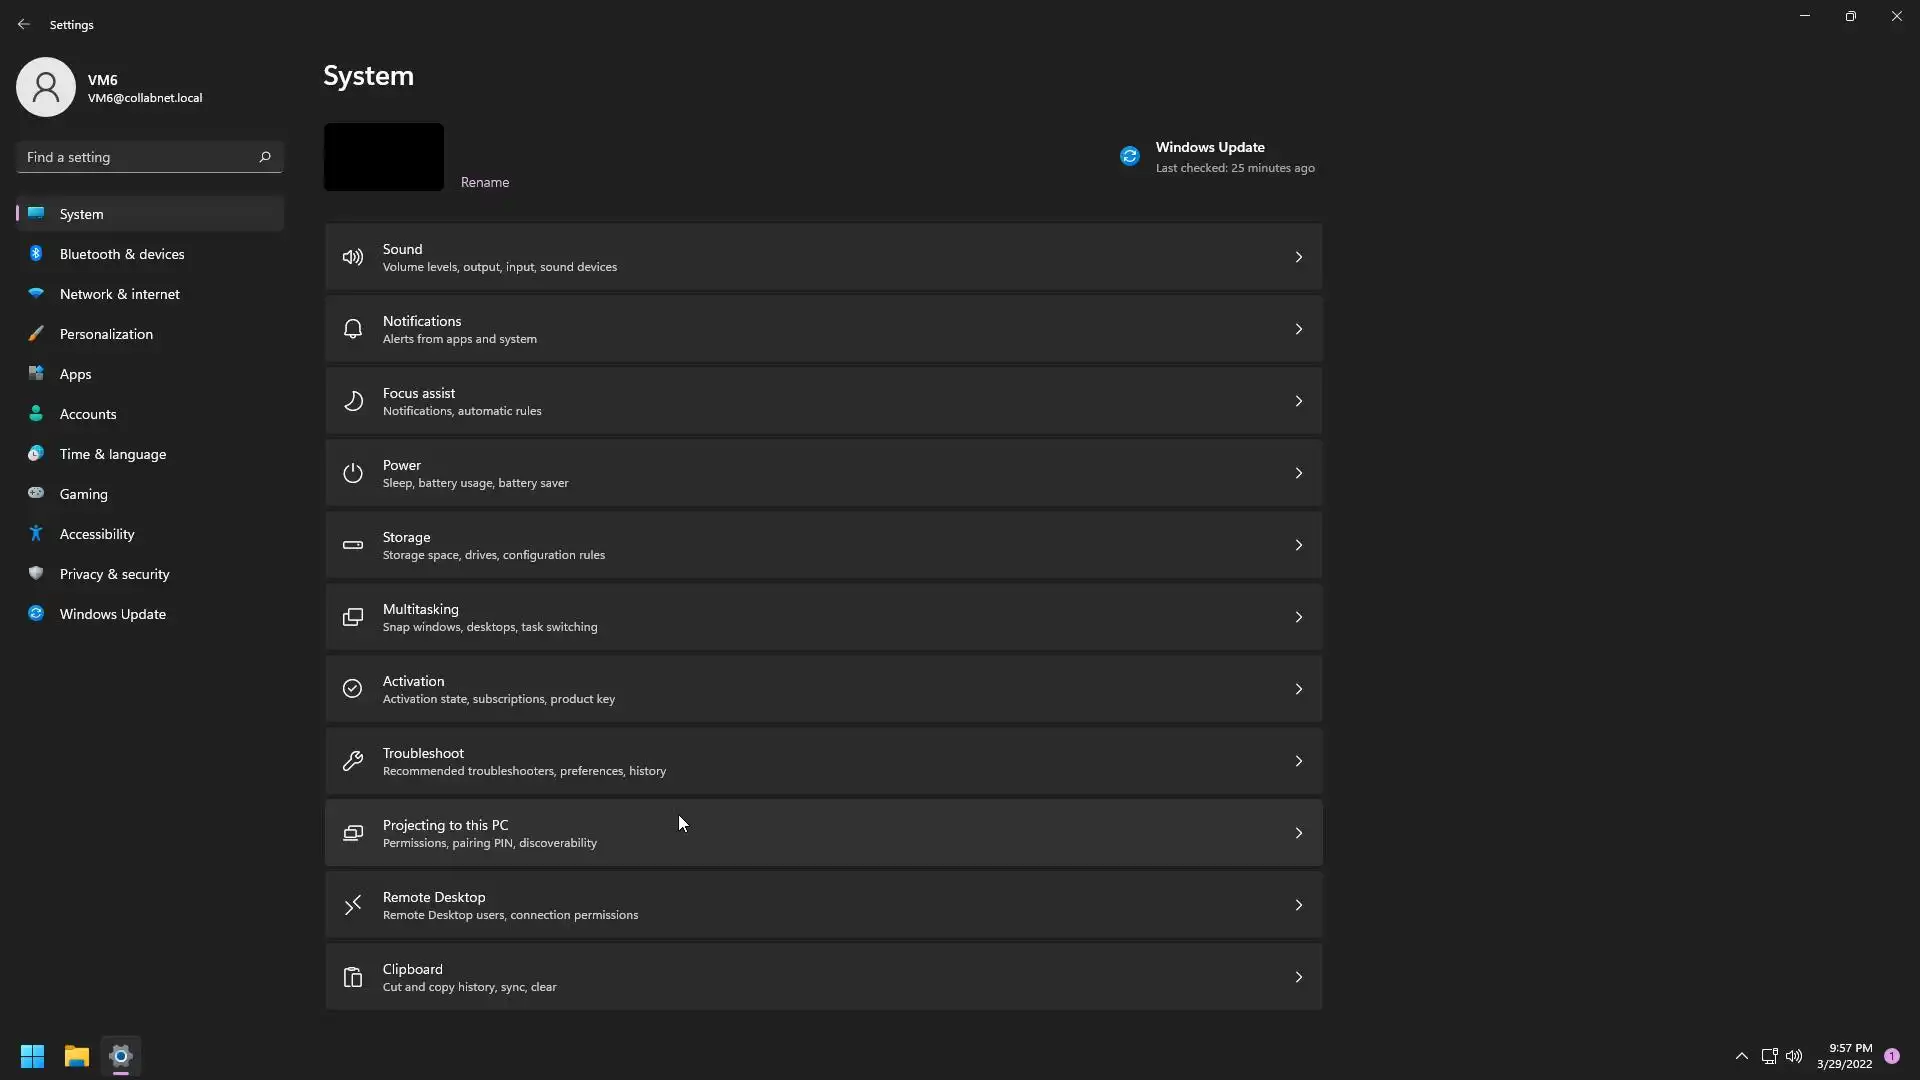Click the Windows Update sync icon at top

[x=1129, y=156]
